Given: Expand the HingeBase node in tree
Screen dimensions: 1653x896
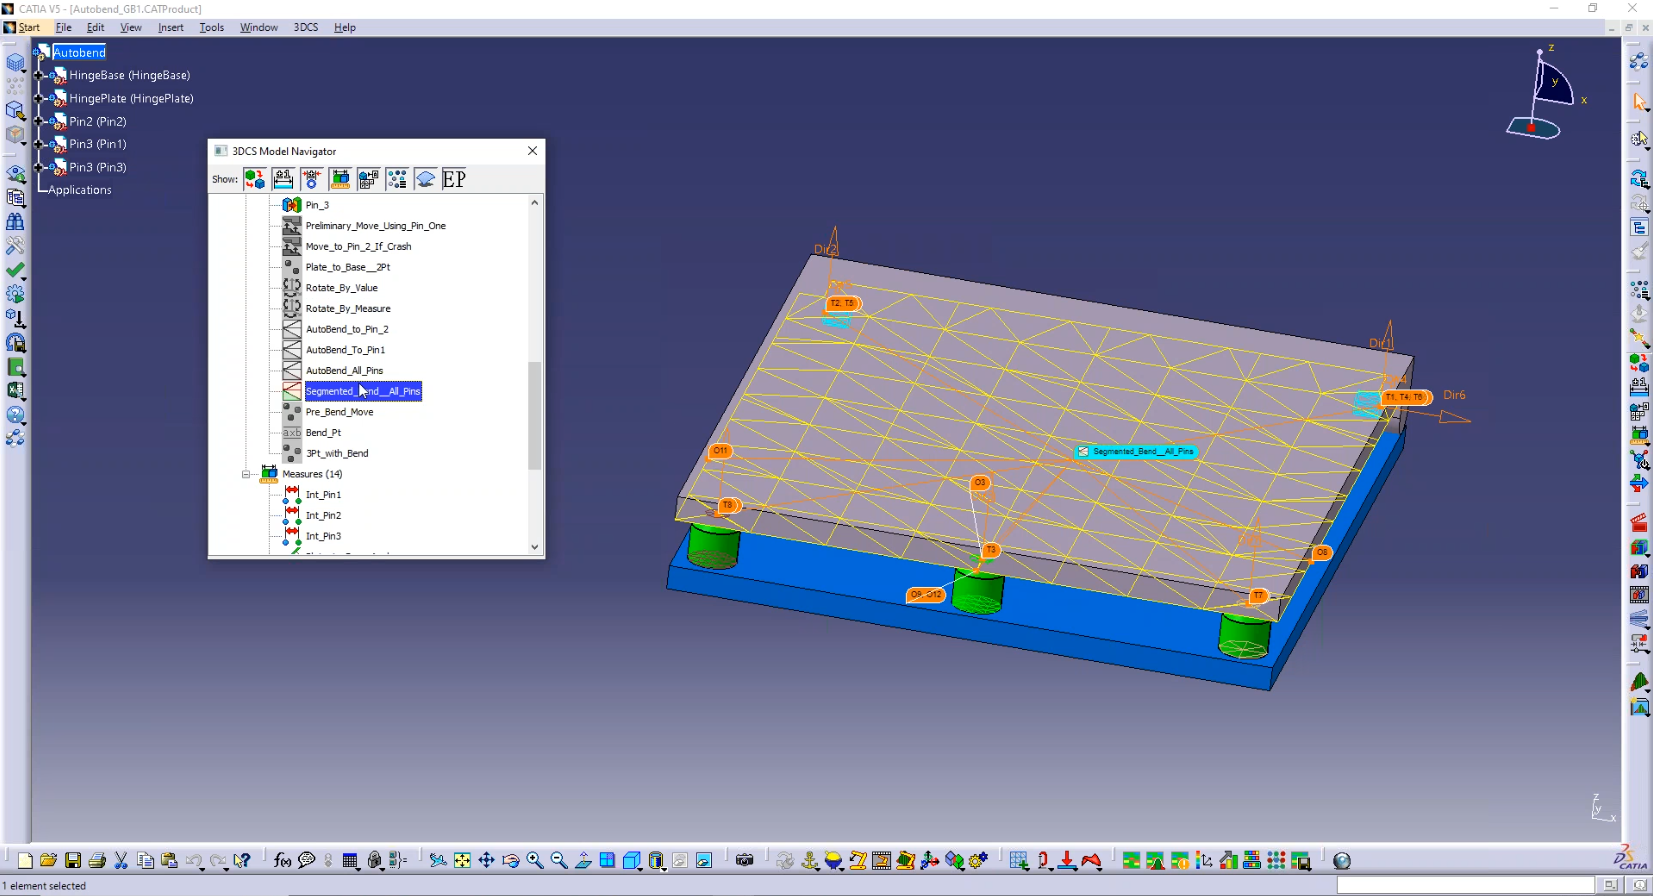Looking at the screenshot, I should click(39, 75).
